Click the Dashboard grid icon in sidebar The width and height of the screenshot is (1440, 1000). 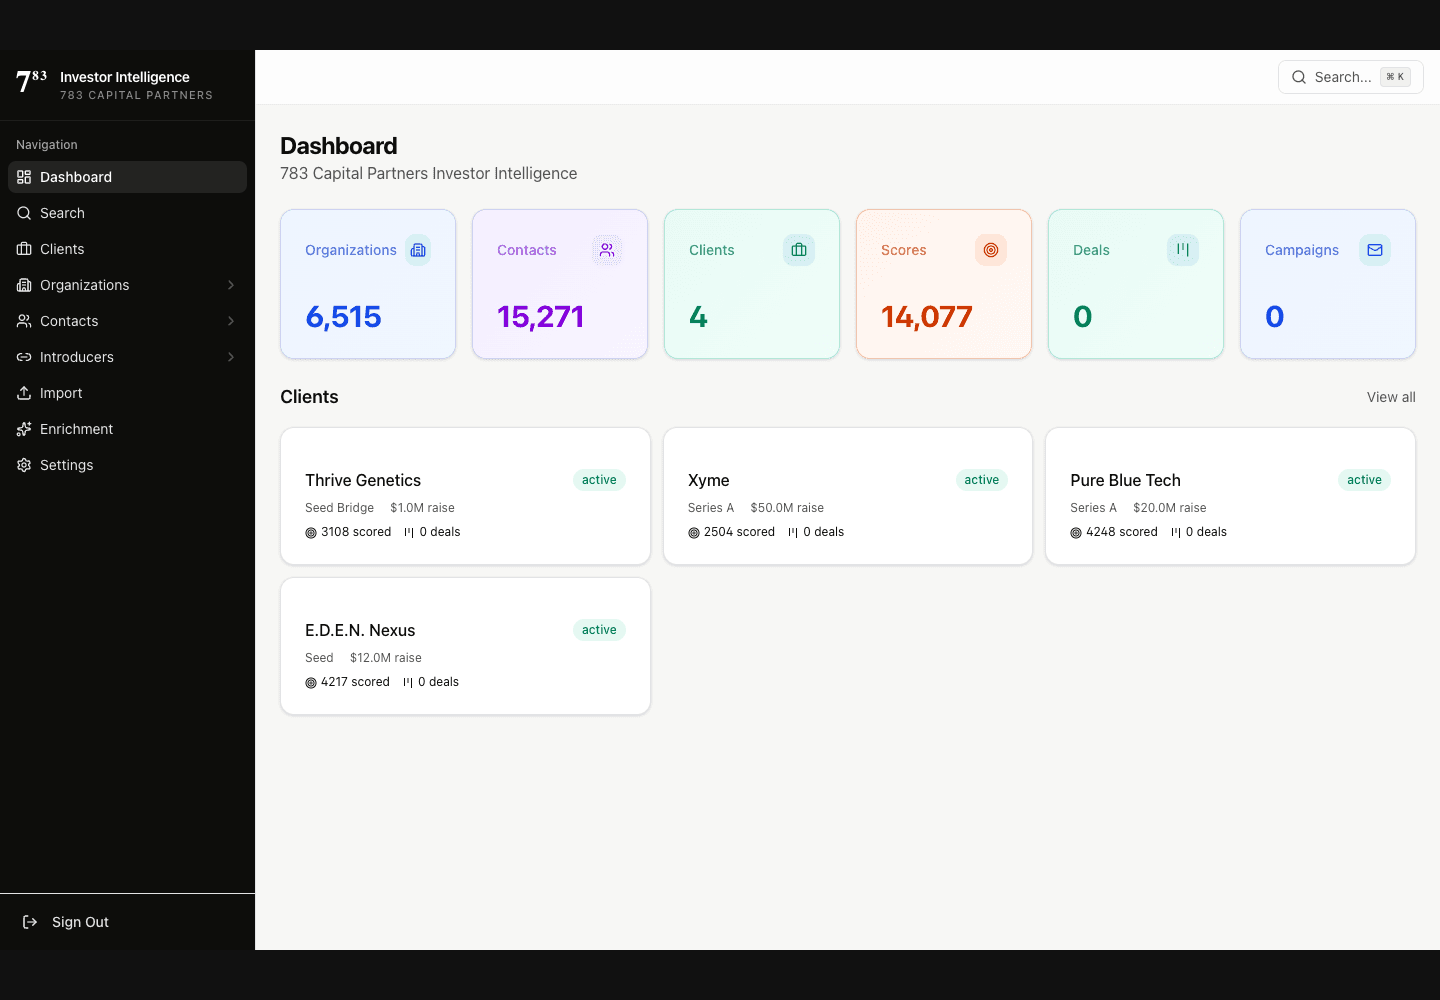tap(24, 177)
